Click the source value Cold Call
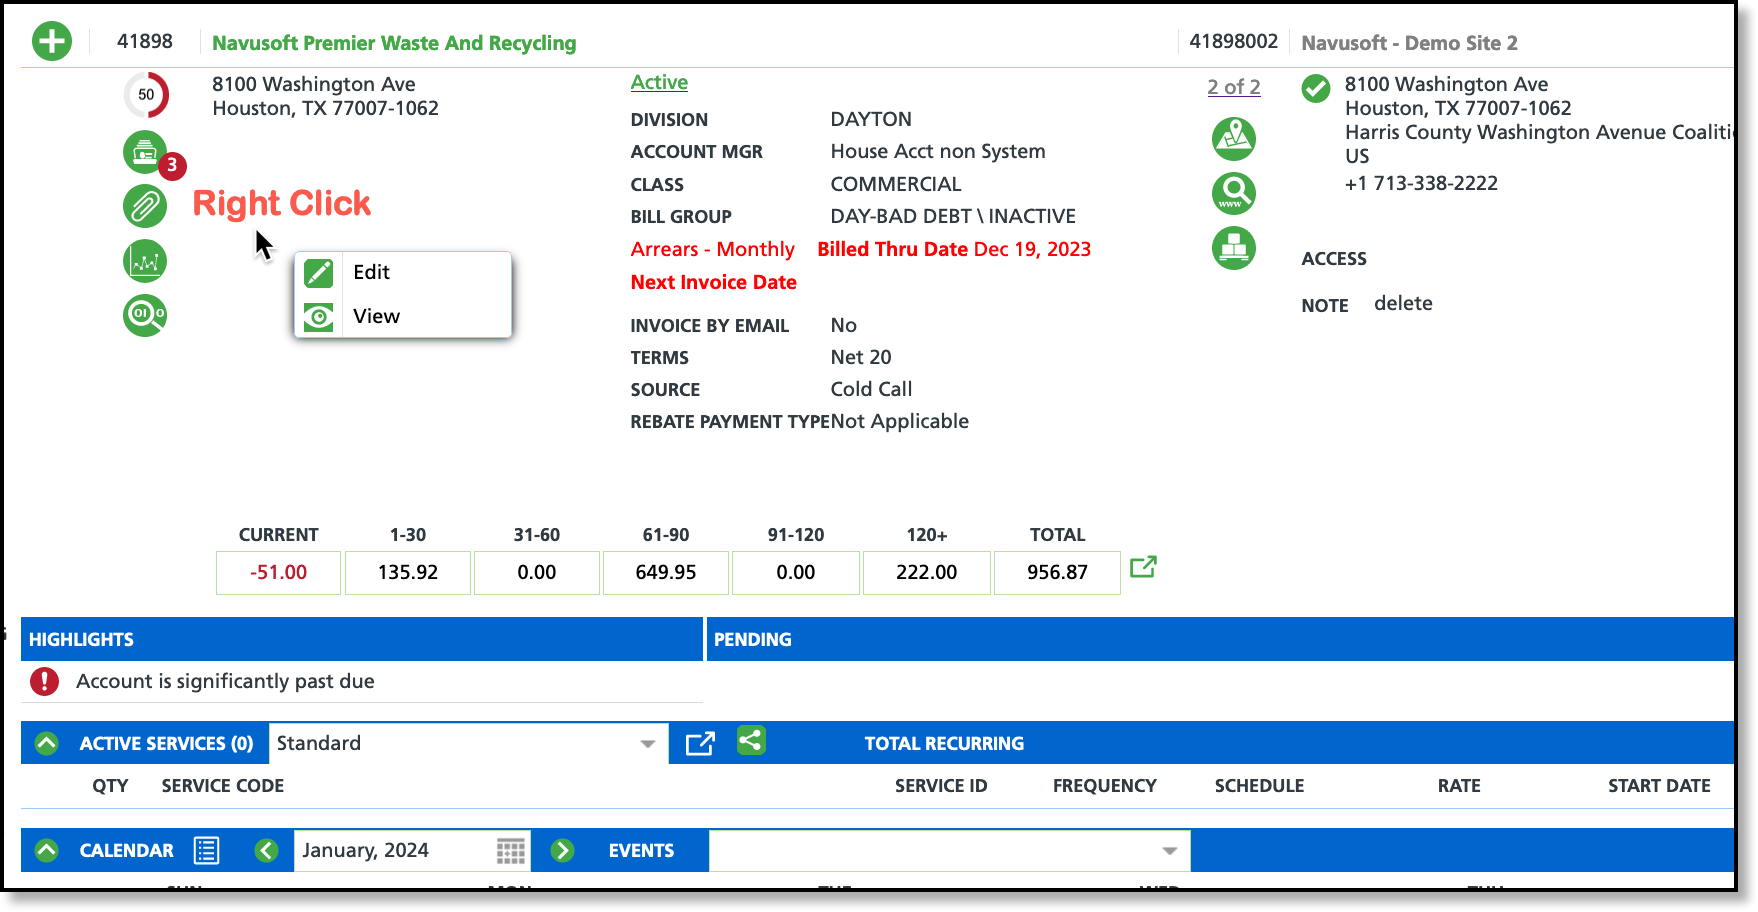The height and width of the screenshot is (912, 1758). (x=871, y=389)
